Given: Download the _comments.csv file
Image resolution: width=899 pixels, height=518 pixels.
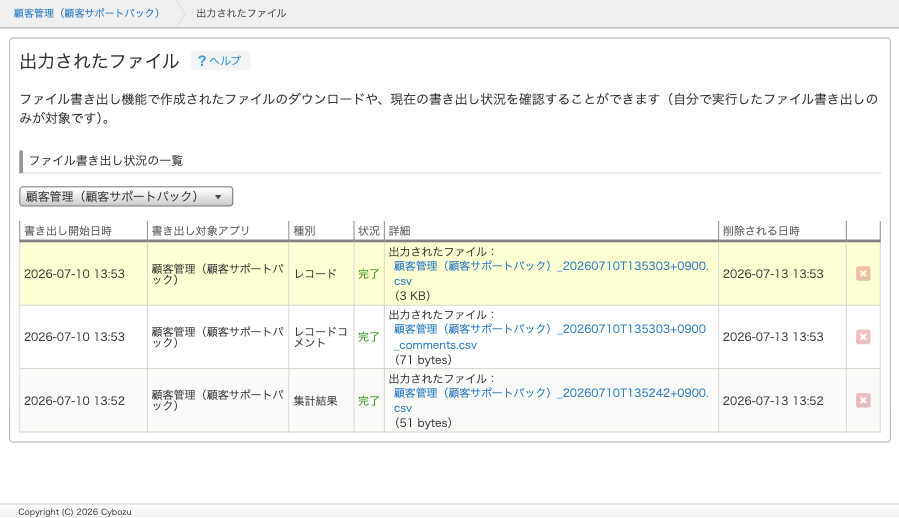Looking at the screenshot, I should click(549, 337).
